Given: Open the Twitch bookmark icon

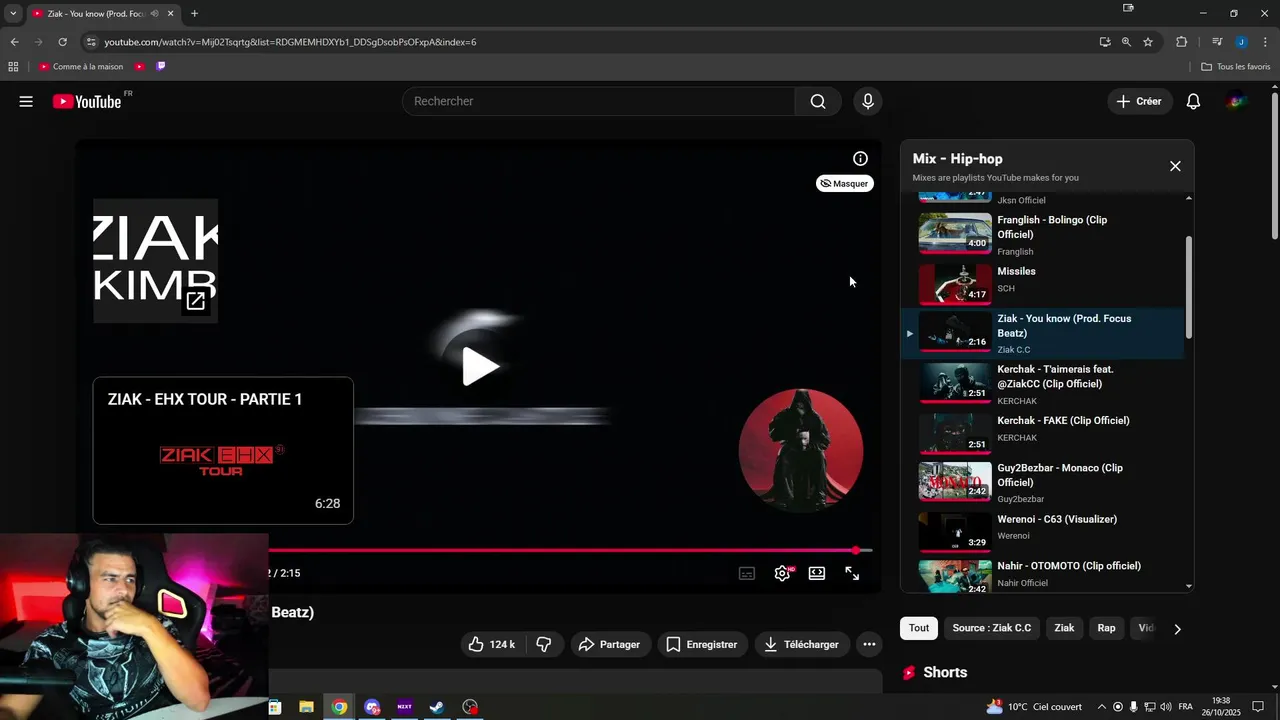Looking at the screenshot, I should point(161,67).
